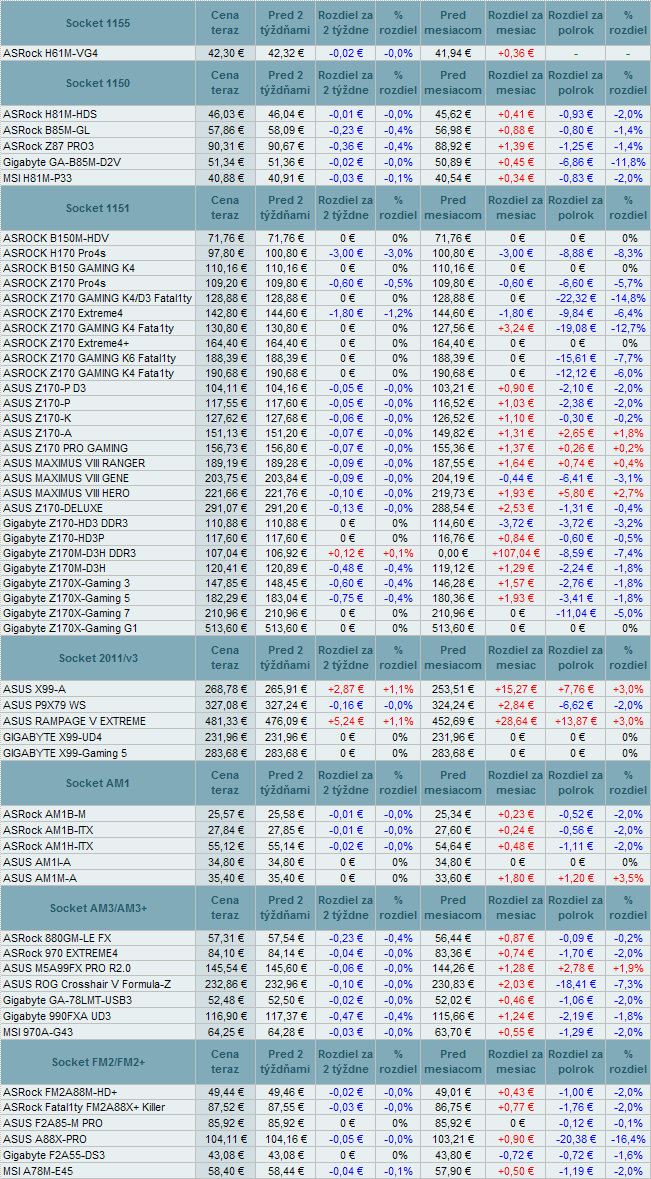Click the ASUS MAXIMUS VIII GENE row name

point(67,478)
